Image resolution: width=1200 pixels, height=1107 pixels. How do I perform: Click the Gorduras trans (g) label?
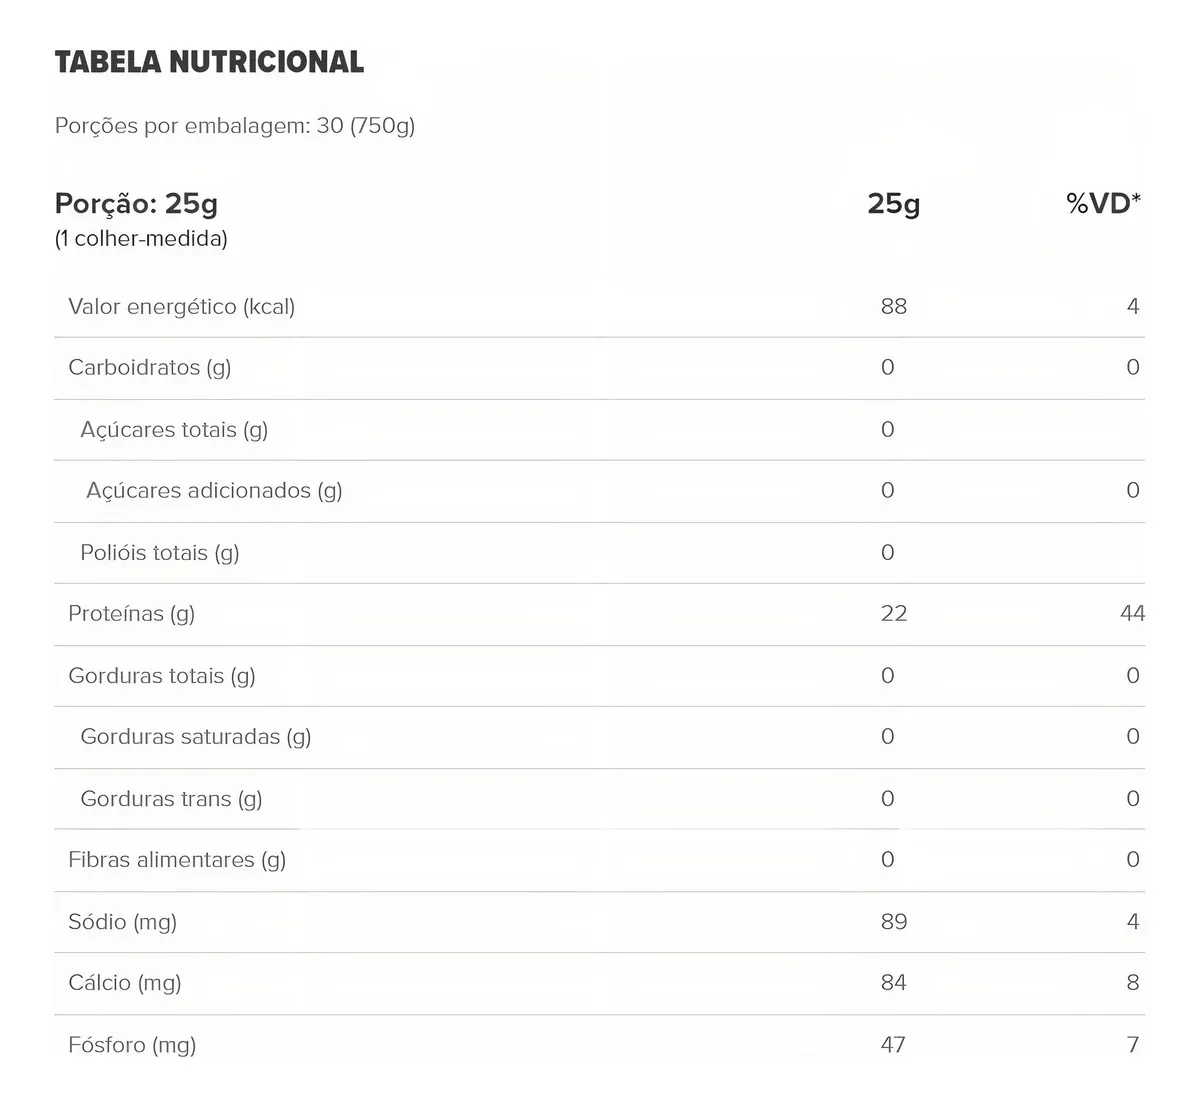[x=171, y=799]
